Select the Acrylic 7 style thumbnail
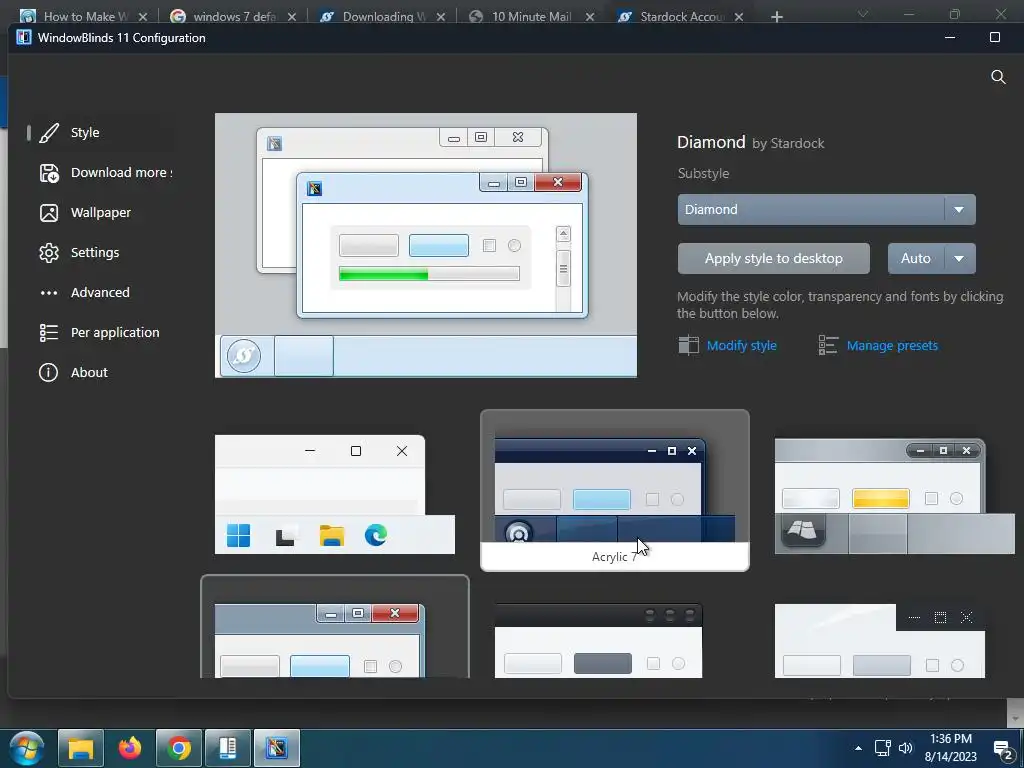Viewport: 1024px width, 768px height. 615,490
